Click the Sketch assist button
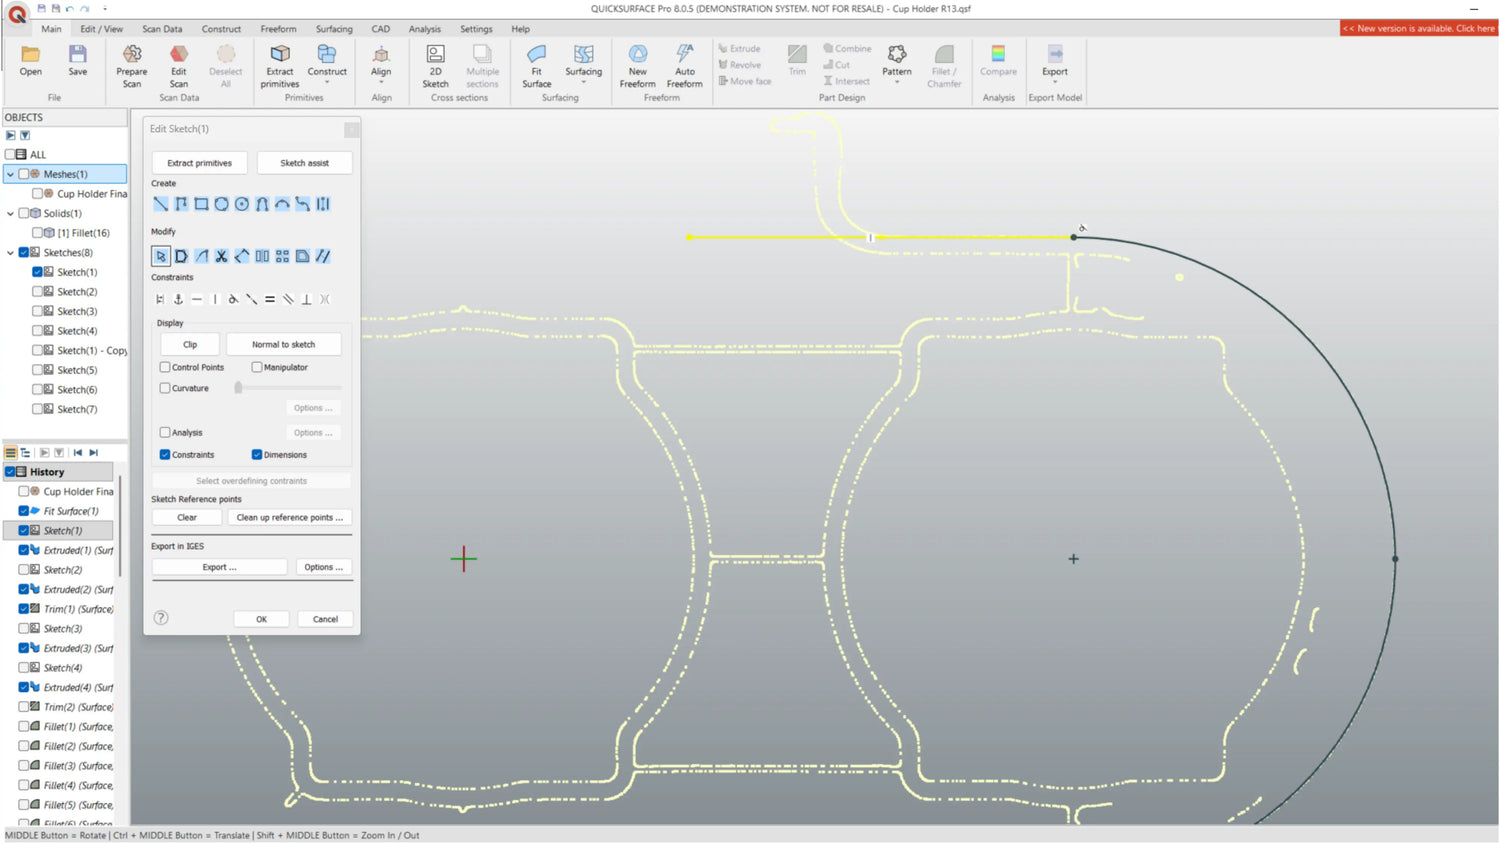 click(x=304, y=163)
